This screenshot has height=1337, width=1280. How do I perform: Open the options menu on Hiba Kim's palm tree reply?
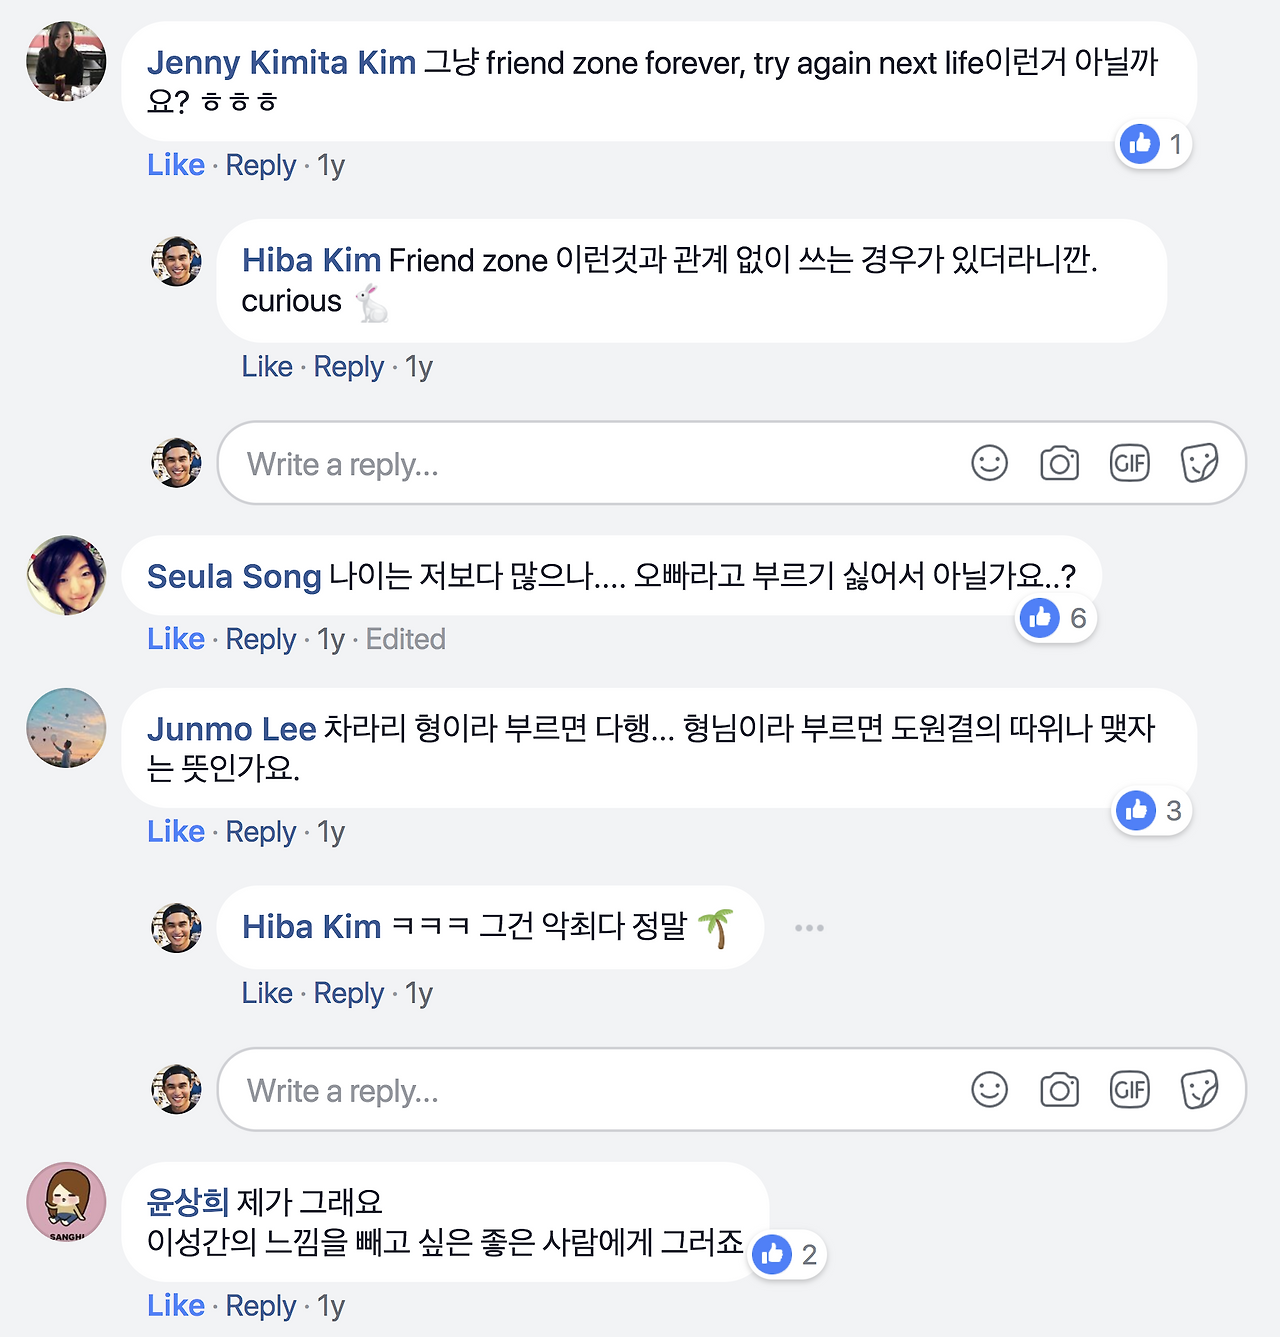tap(809, 927)
